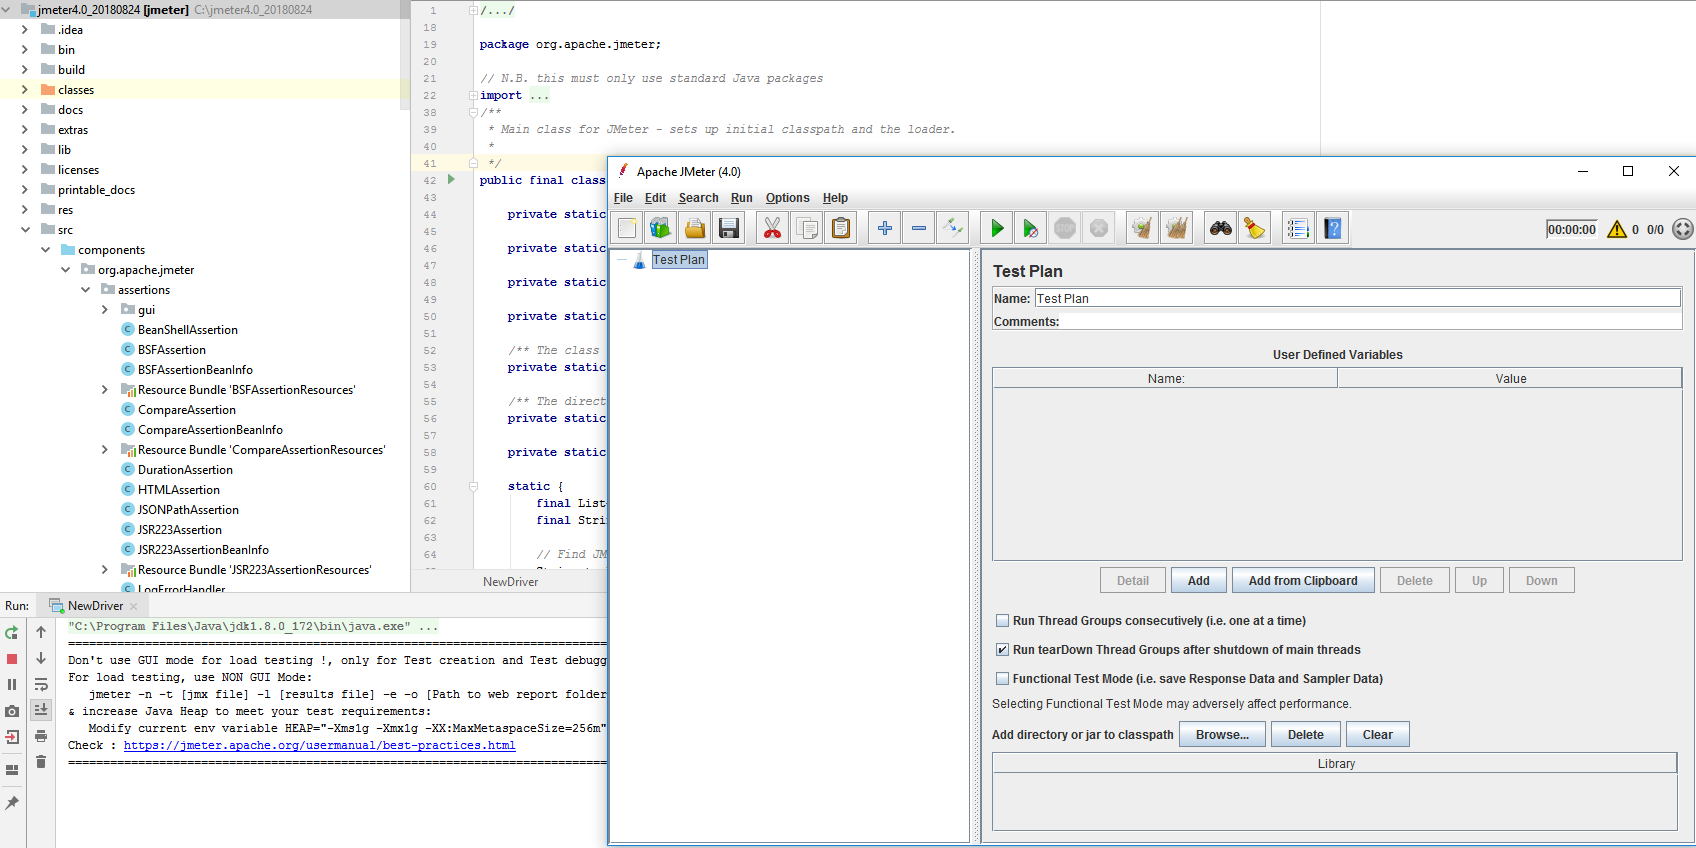Open the File menu in JMeter
The height and width of the screenshot is (848, 1696).
(x=623, y=198)
